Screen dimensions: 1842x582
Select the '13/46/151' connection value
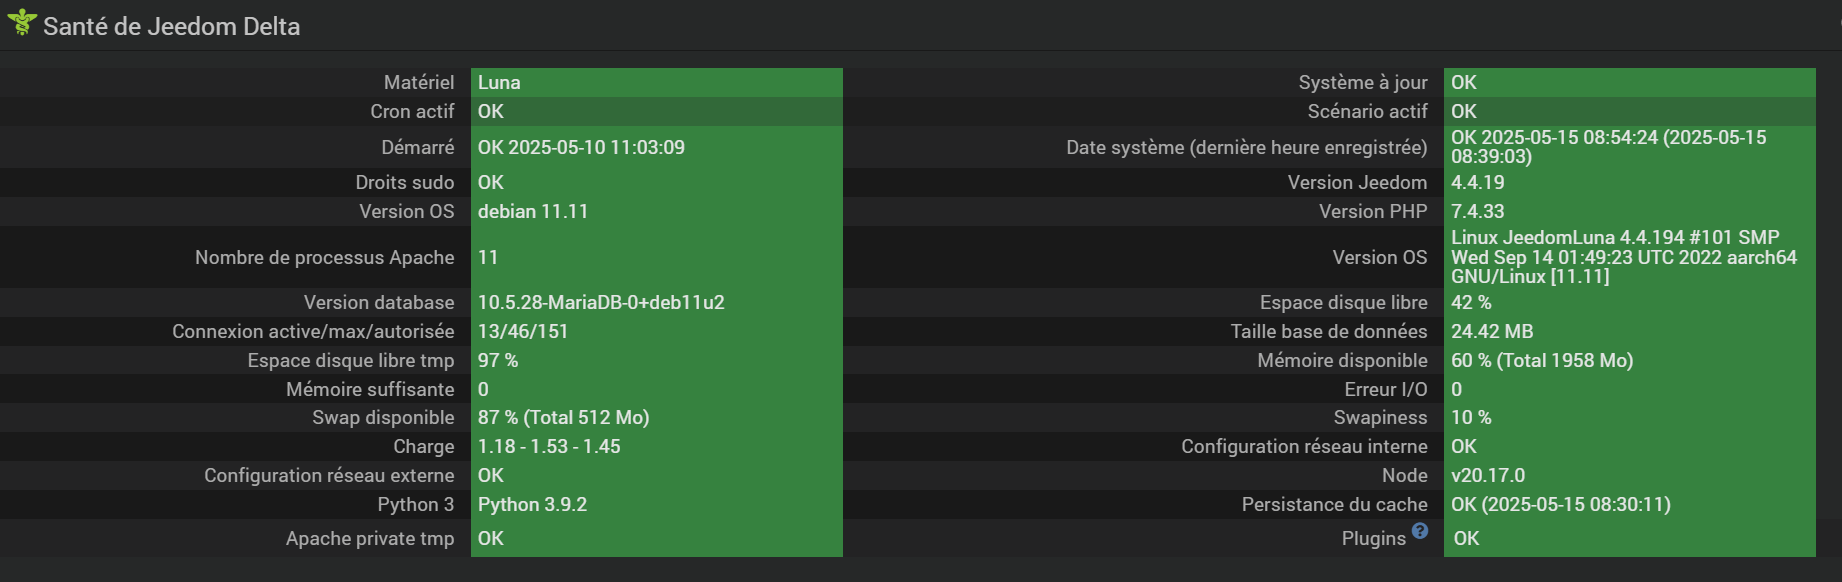coord(523,331)
